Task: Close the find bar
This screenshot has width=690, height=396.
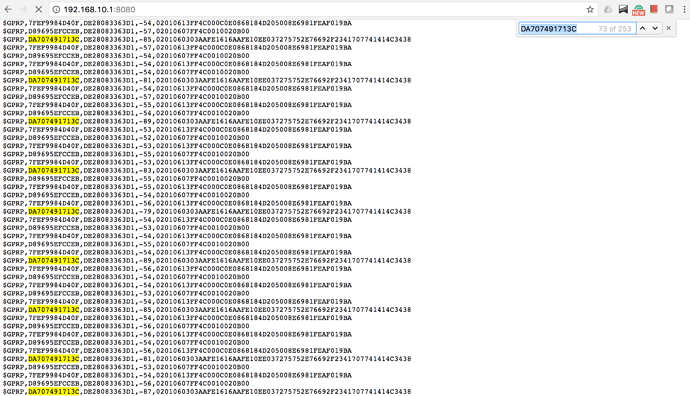Action: coord(668,28)
